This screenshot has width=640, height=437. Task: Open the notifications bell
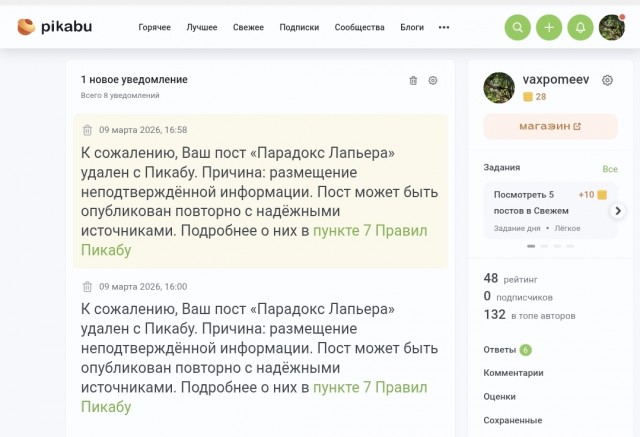coord(580,27)
